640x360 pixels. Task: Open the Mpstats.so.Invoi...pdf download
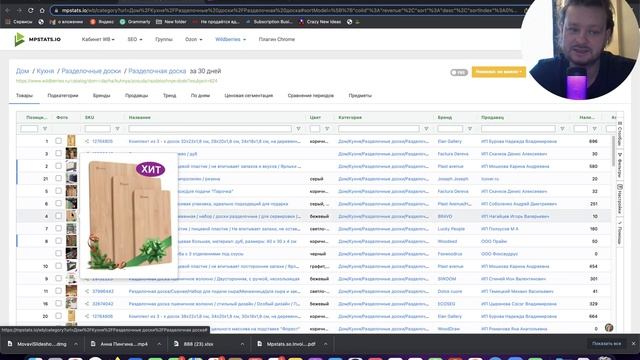tap(287, 344)
